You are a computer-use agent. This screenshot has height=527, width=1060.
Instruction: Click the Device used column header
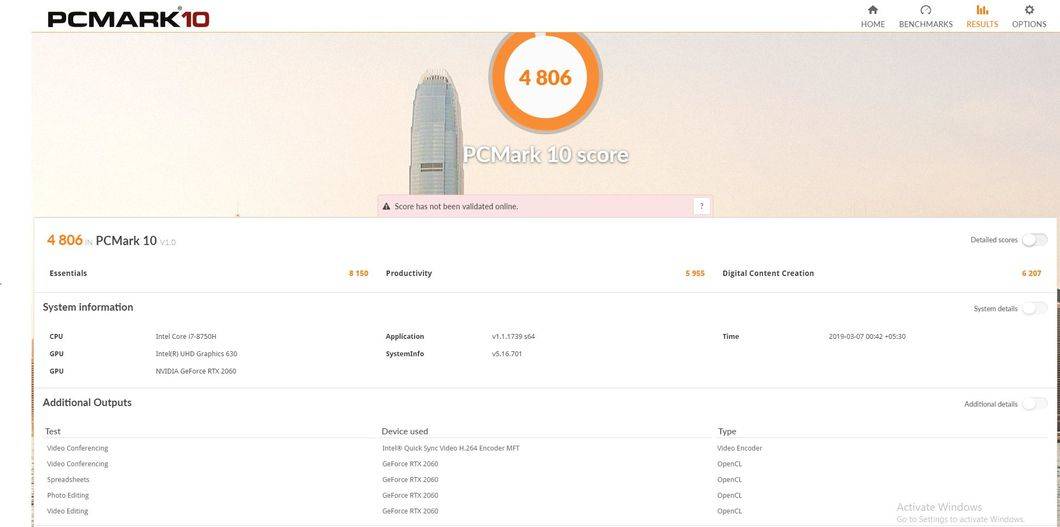pos(404,431)
